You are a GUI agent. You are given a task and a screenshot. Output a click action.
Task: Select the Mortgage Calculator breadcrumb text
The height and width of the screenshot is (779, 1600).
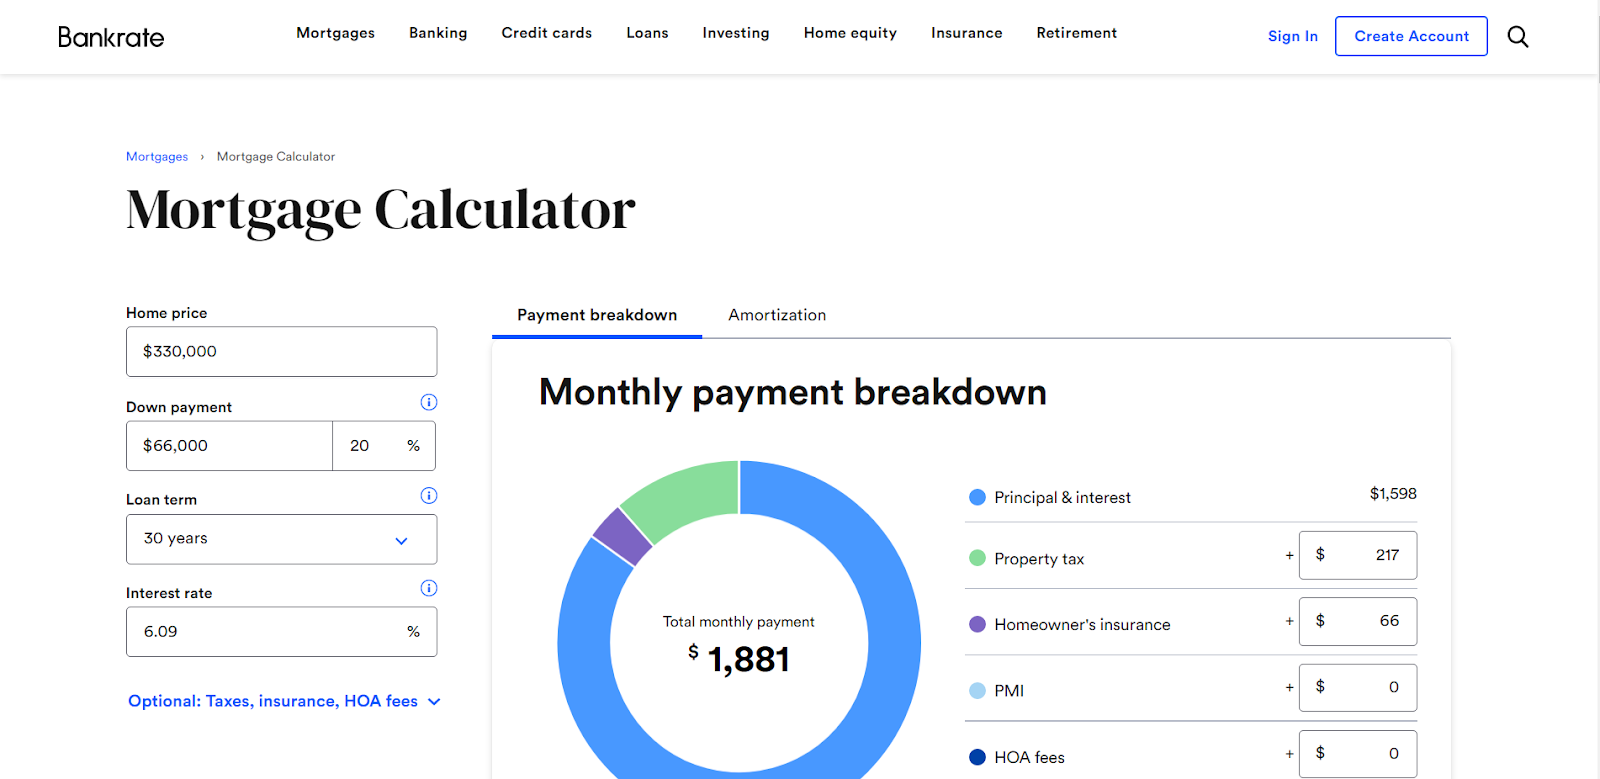point(276,157)
